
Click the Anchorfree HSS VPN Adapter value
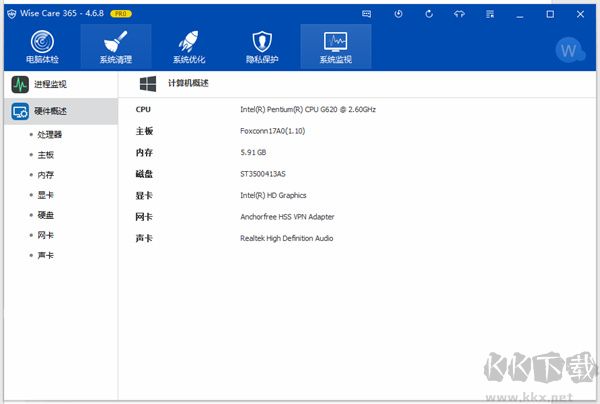click(x=287, y=217)
